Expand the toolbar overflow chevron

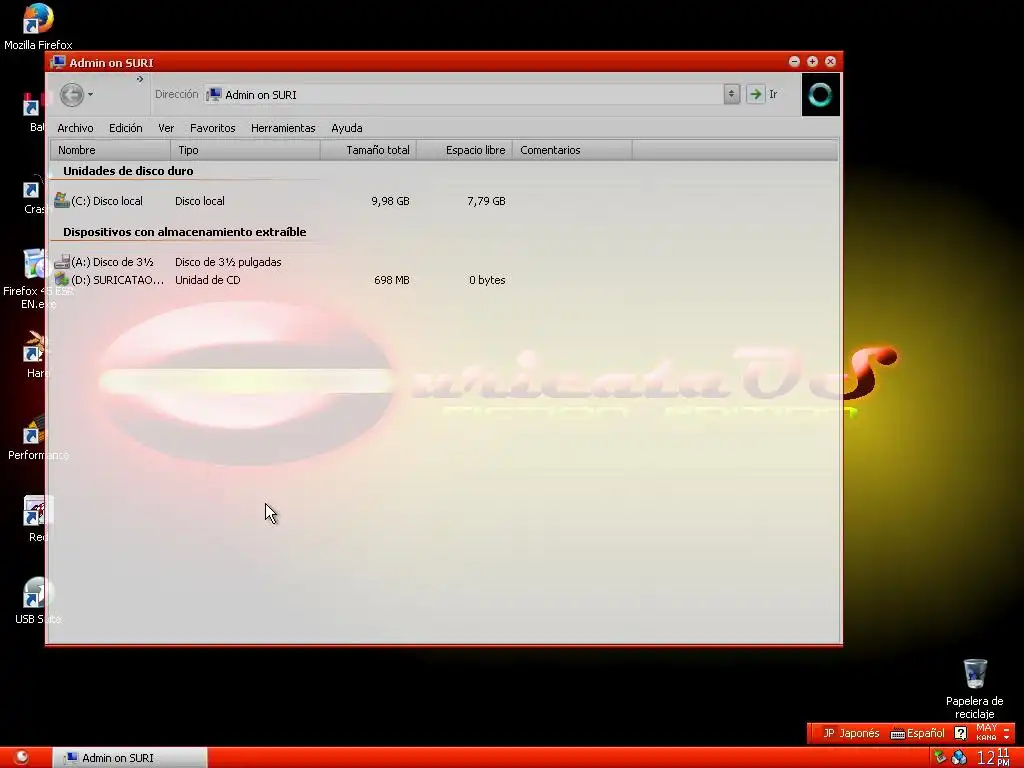(x=140, y=79)
